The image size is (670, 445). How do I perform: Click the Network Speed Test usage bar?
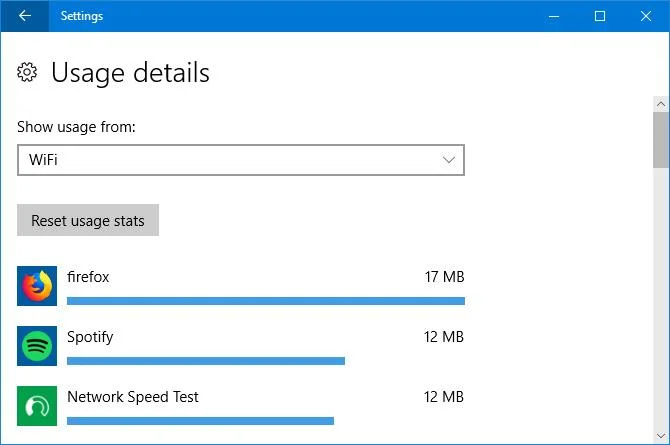coord(200,421)
